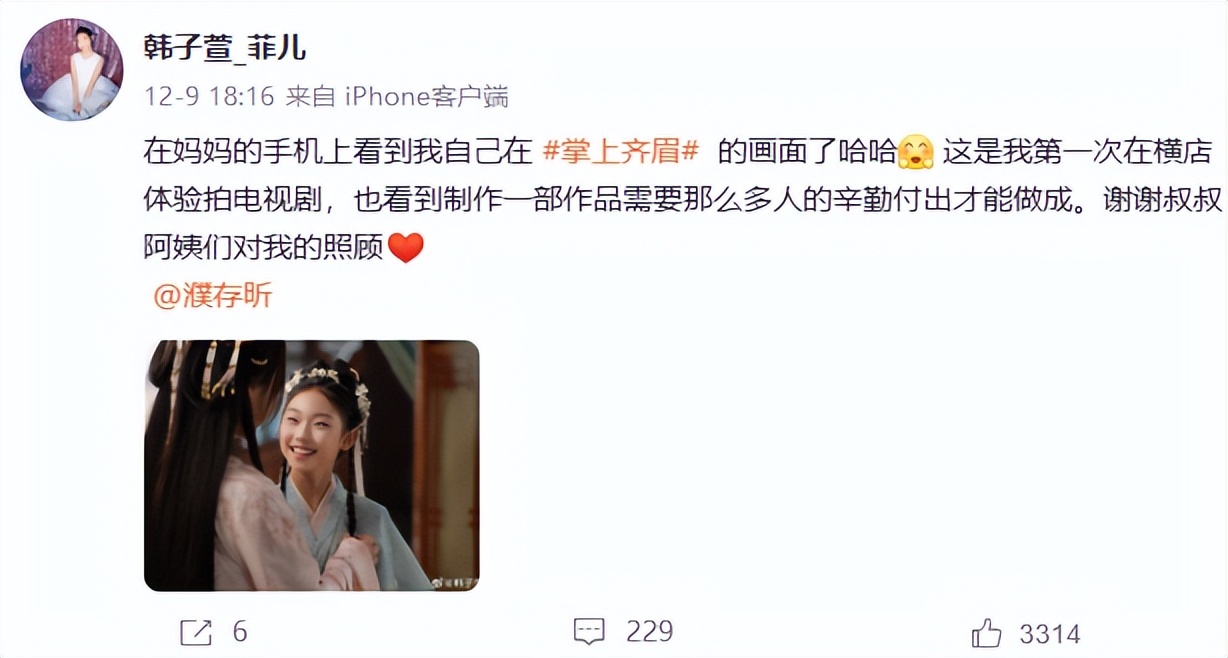Screen dimensions: 1228x658
Task: Click the repost count 6
Action: [239, 632]
